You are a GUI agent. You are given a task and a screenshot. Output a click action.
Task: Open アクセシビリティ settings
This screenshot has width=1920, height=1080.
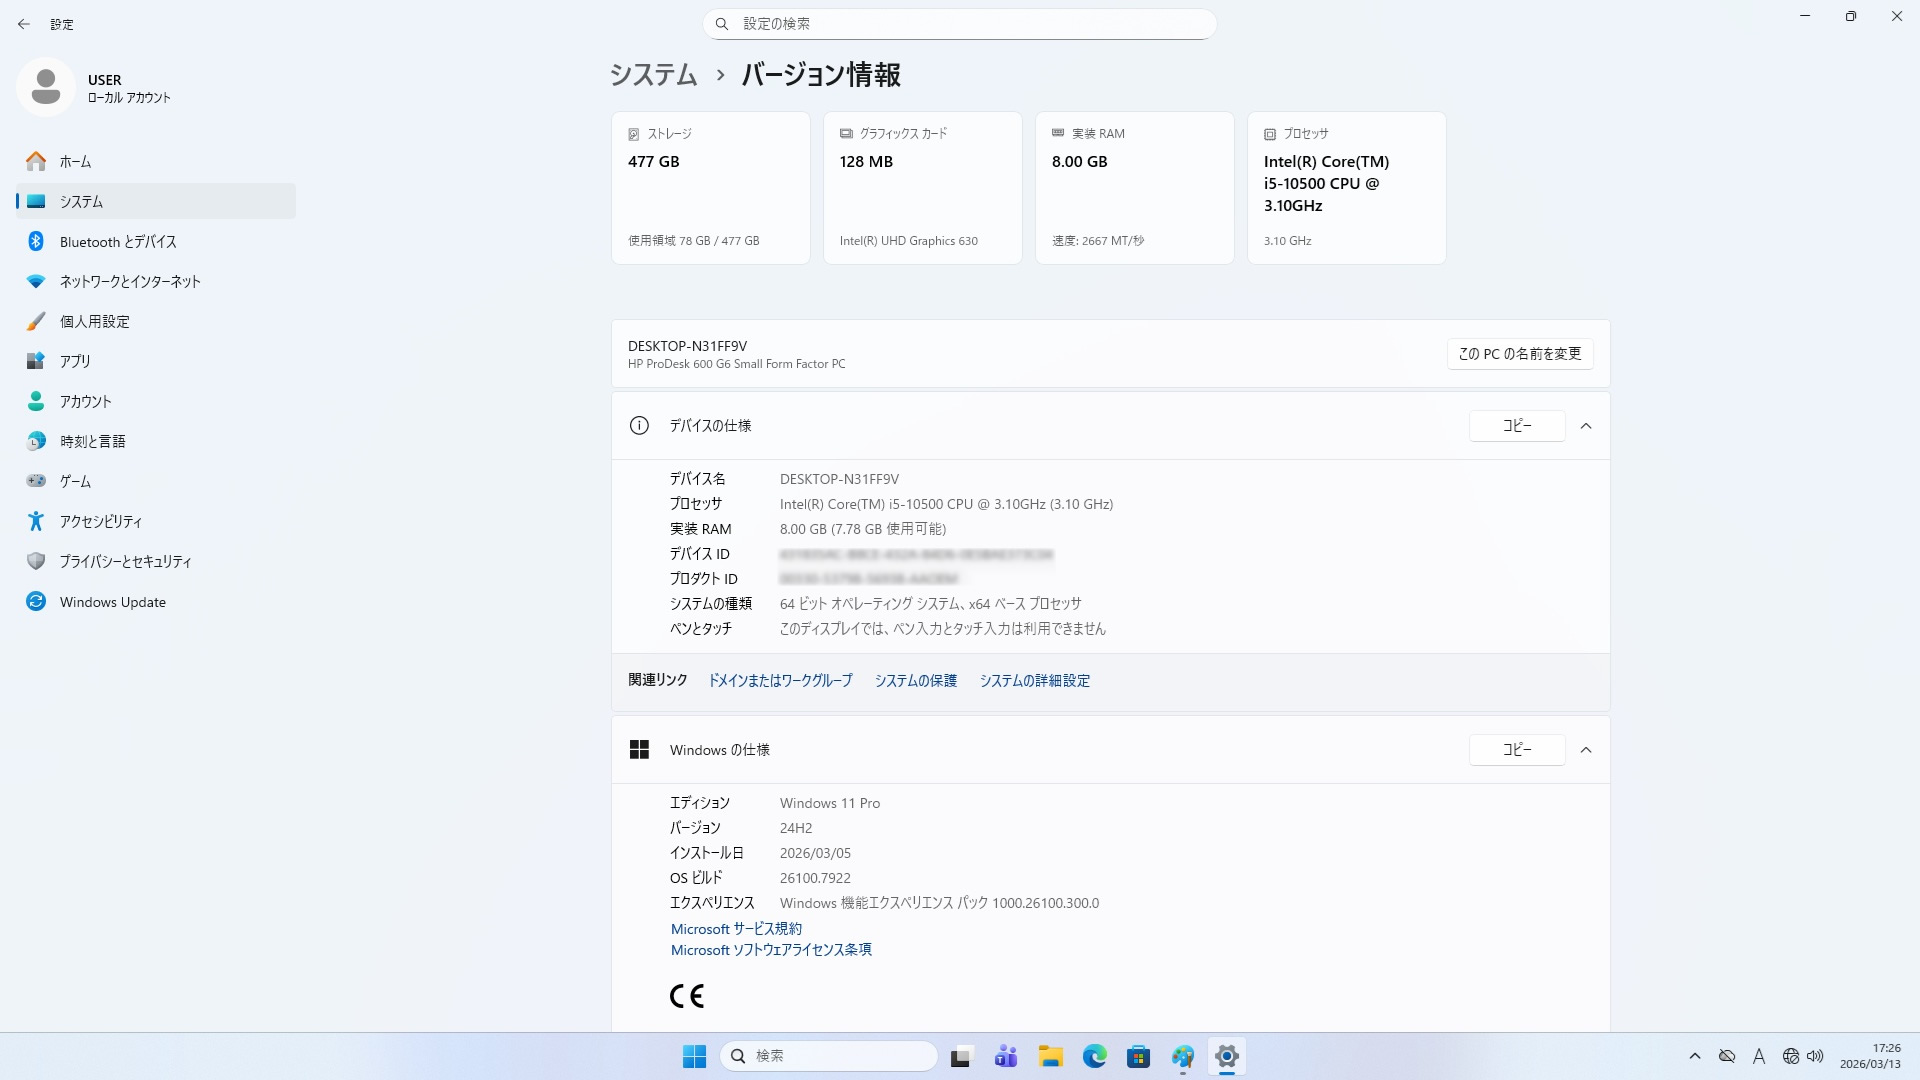(x=100, y=522)
